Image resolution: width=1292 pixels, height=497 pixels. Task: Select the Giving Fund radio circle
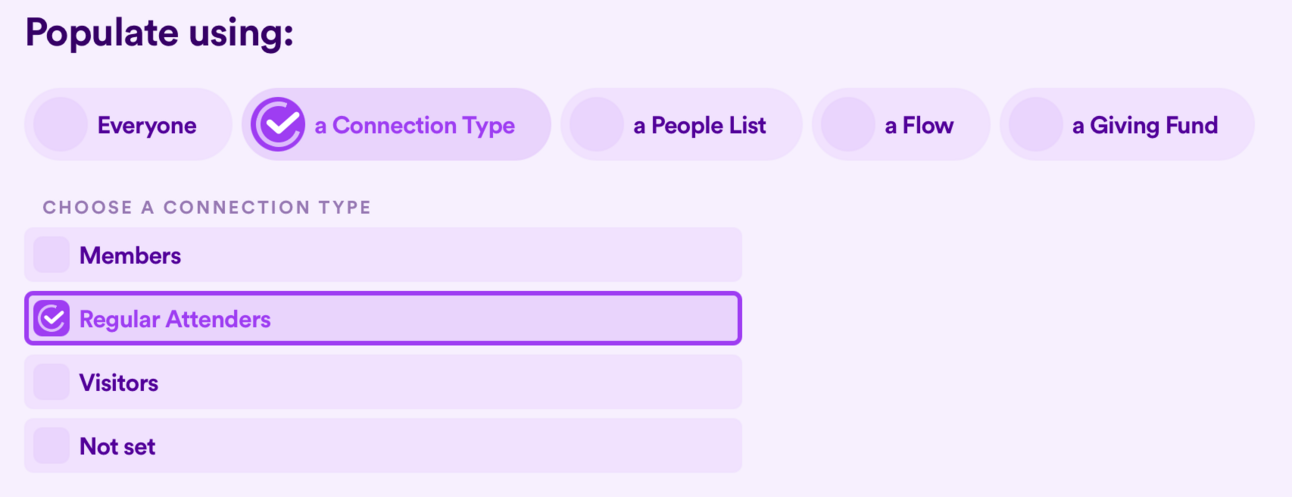point(1035,125)
